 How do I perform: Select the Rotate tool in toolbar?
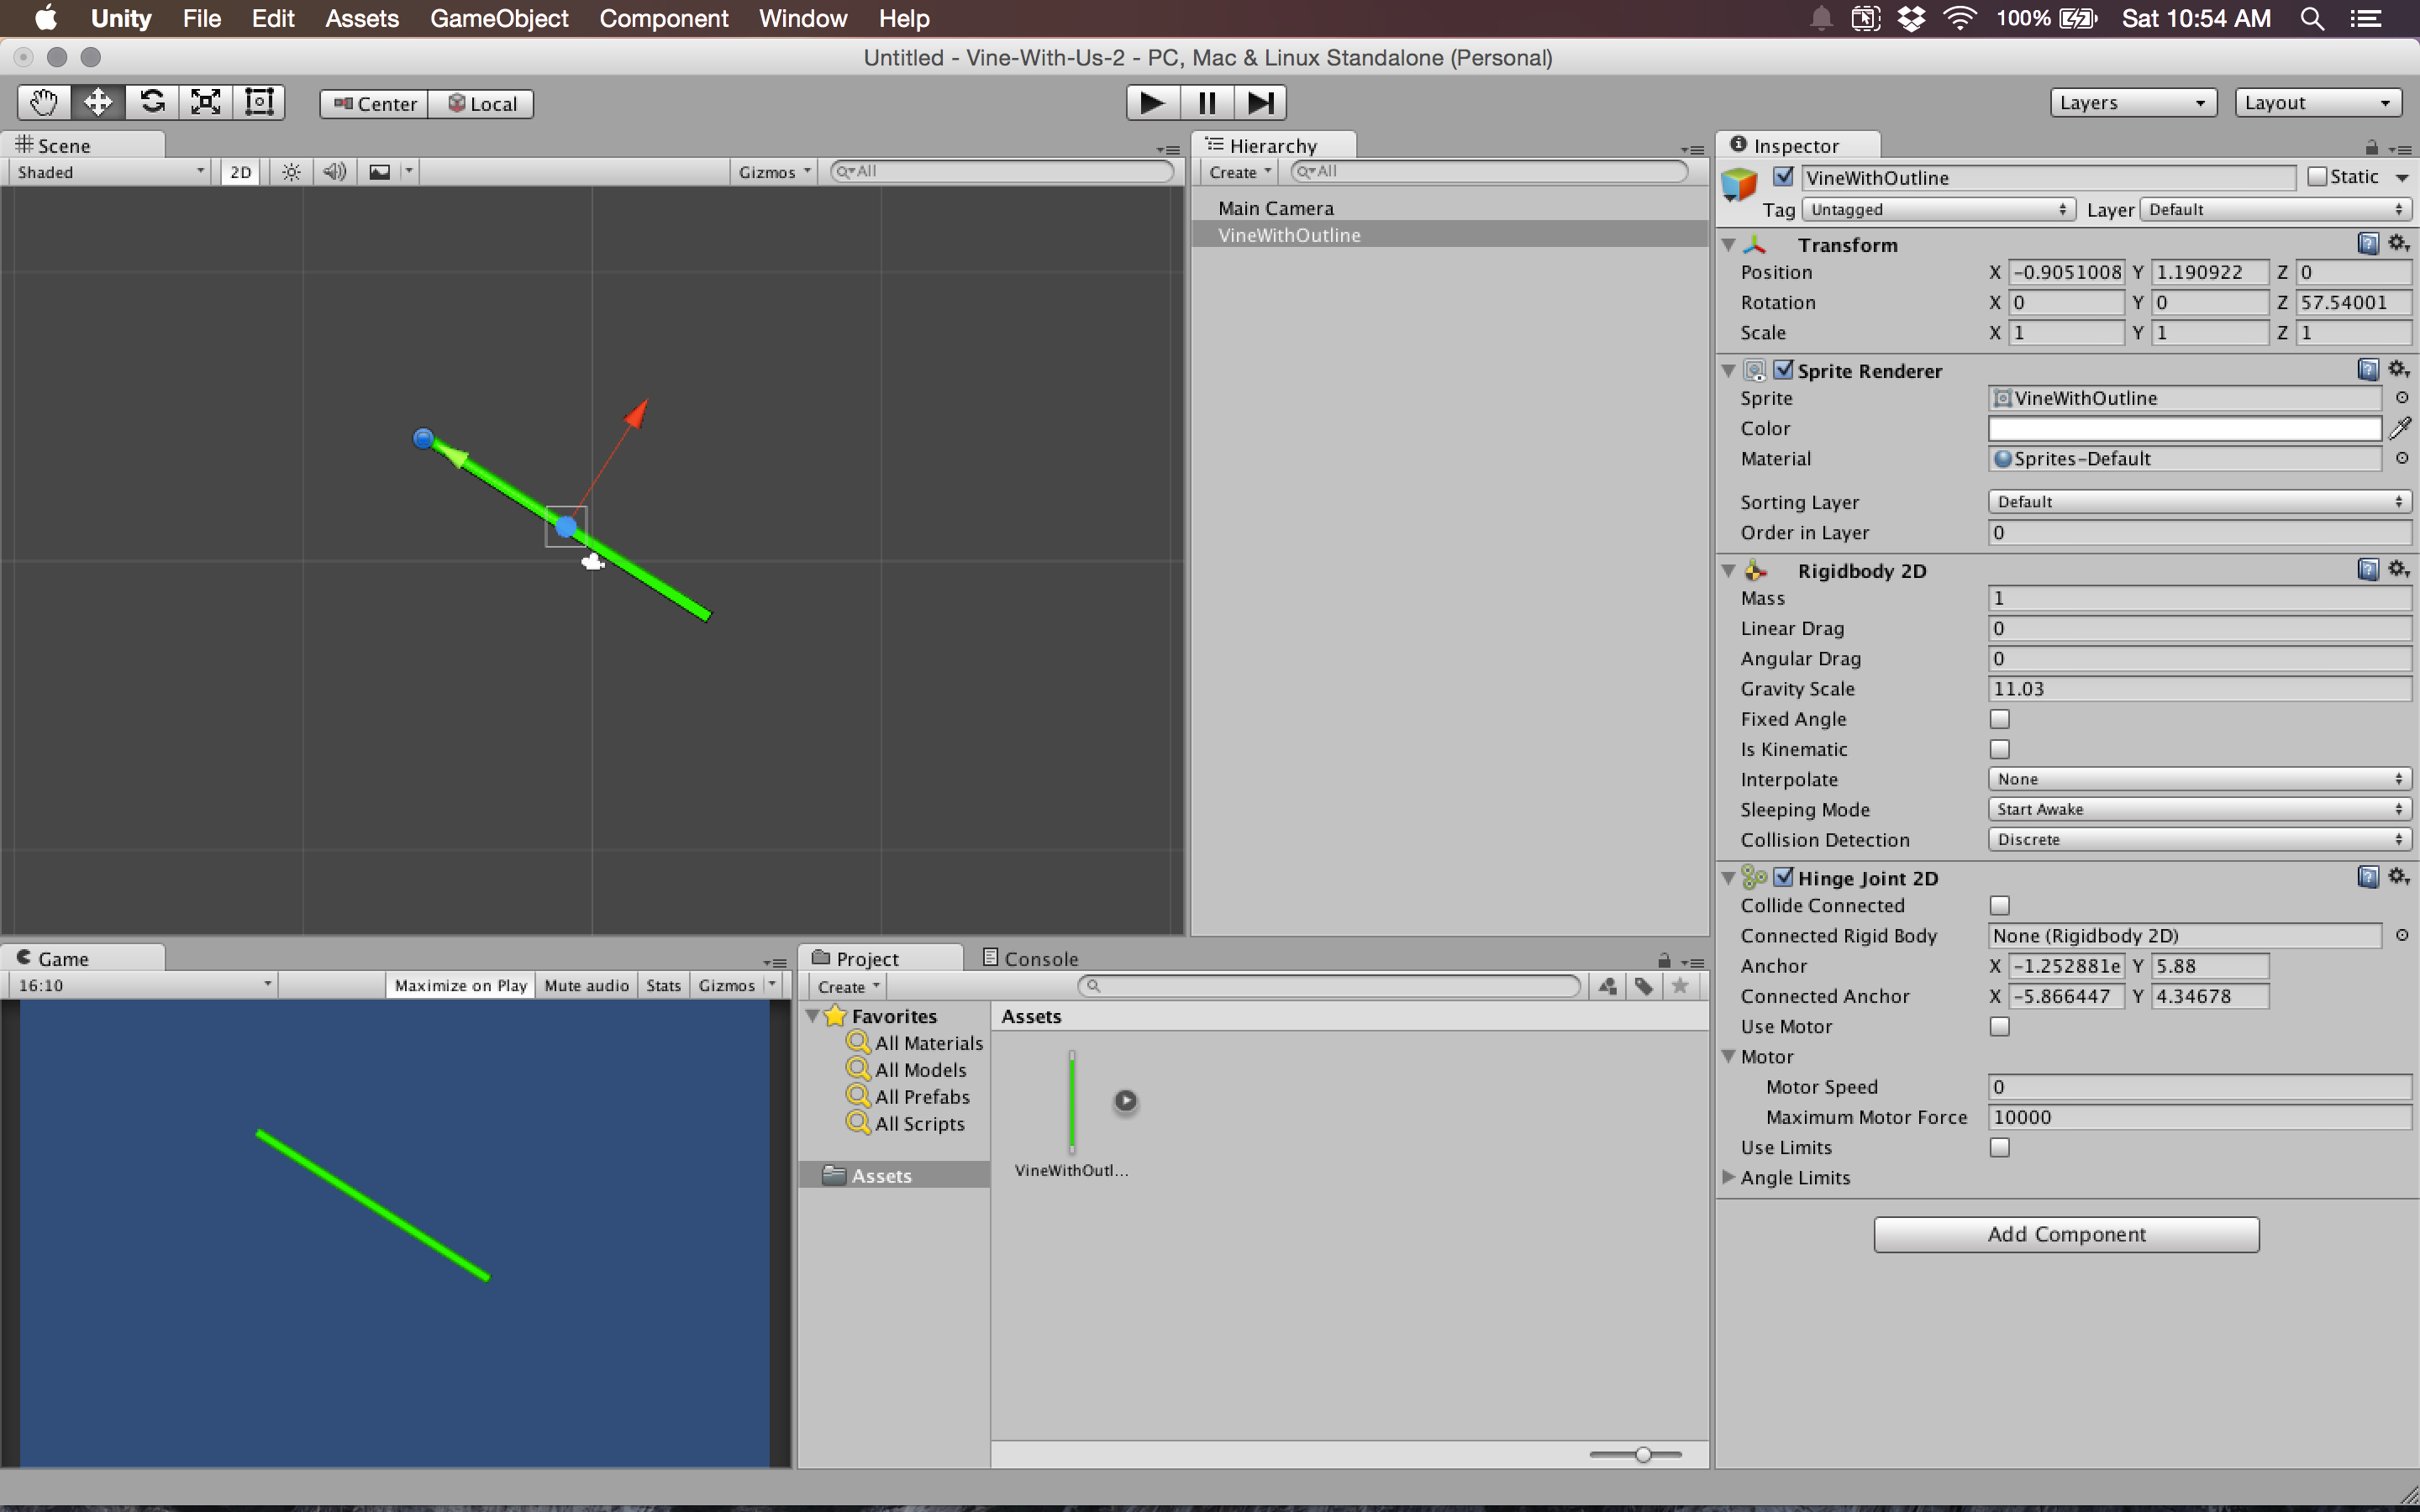click(152, 103)
